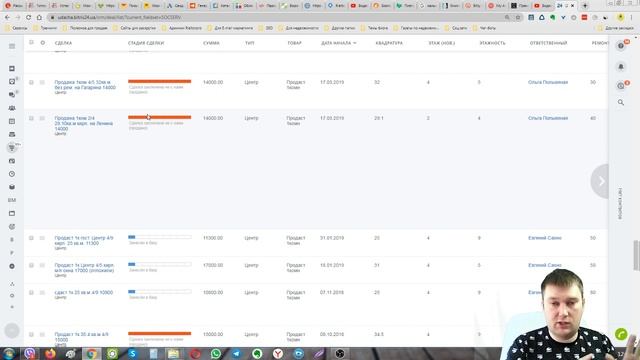The width and height of the screenshot is (640, 360).
Task: Click the browser back arrow
Action: pos(7,18)
